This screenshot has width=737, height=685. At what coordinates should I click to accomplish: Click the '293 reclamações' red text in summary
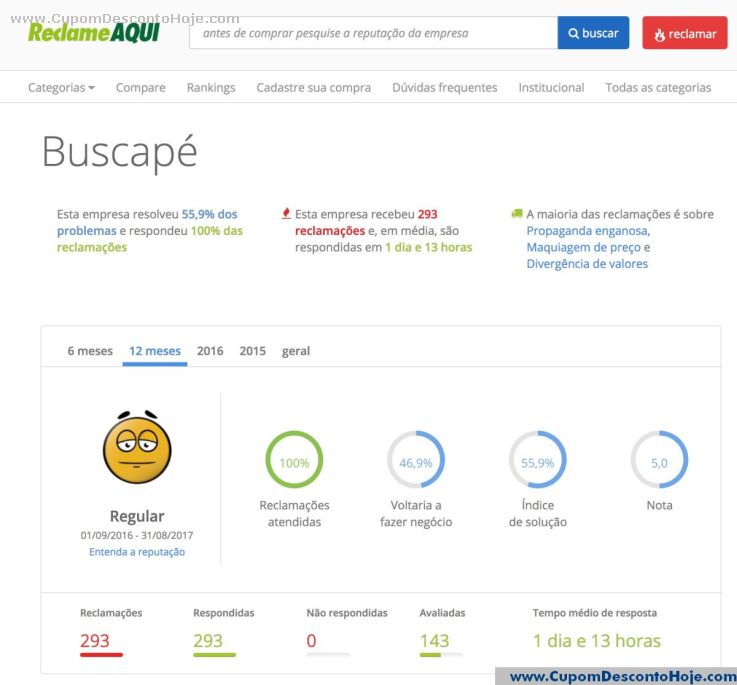tap(366, 222)
